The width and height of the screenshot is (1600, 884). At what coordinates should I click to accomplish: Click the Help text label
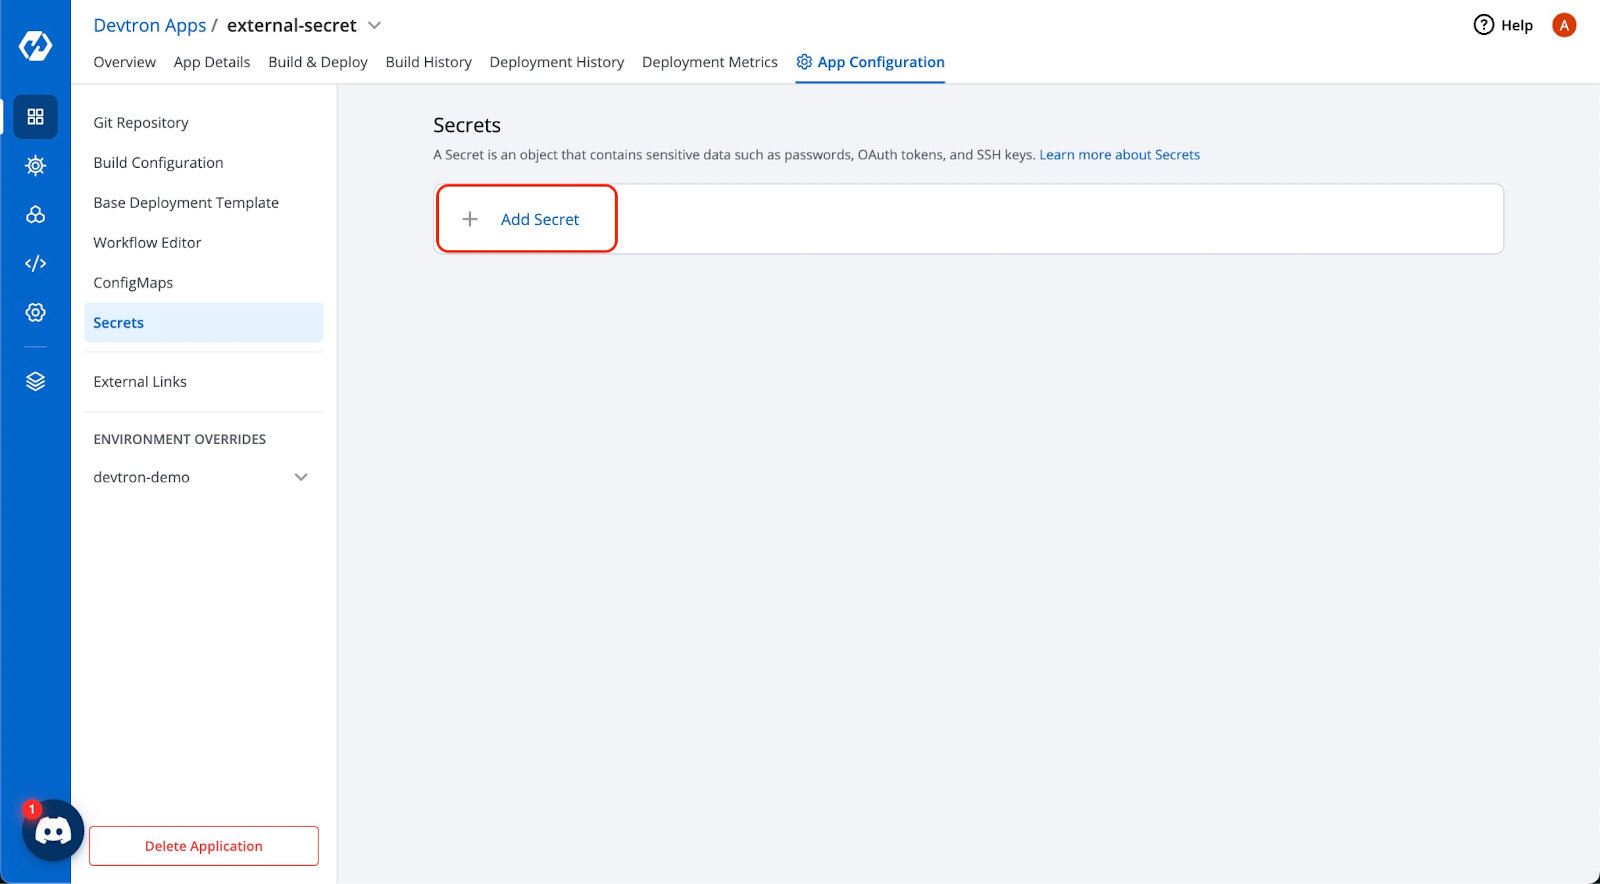click(x=1517, y=25)
